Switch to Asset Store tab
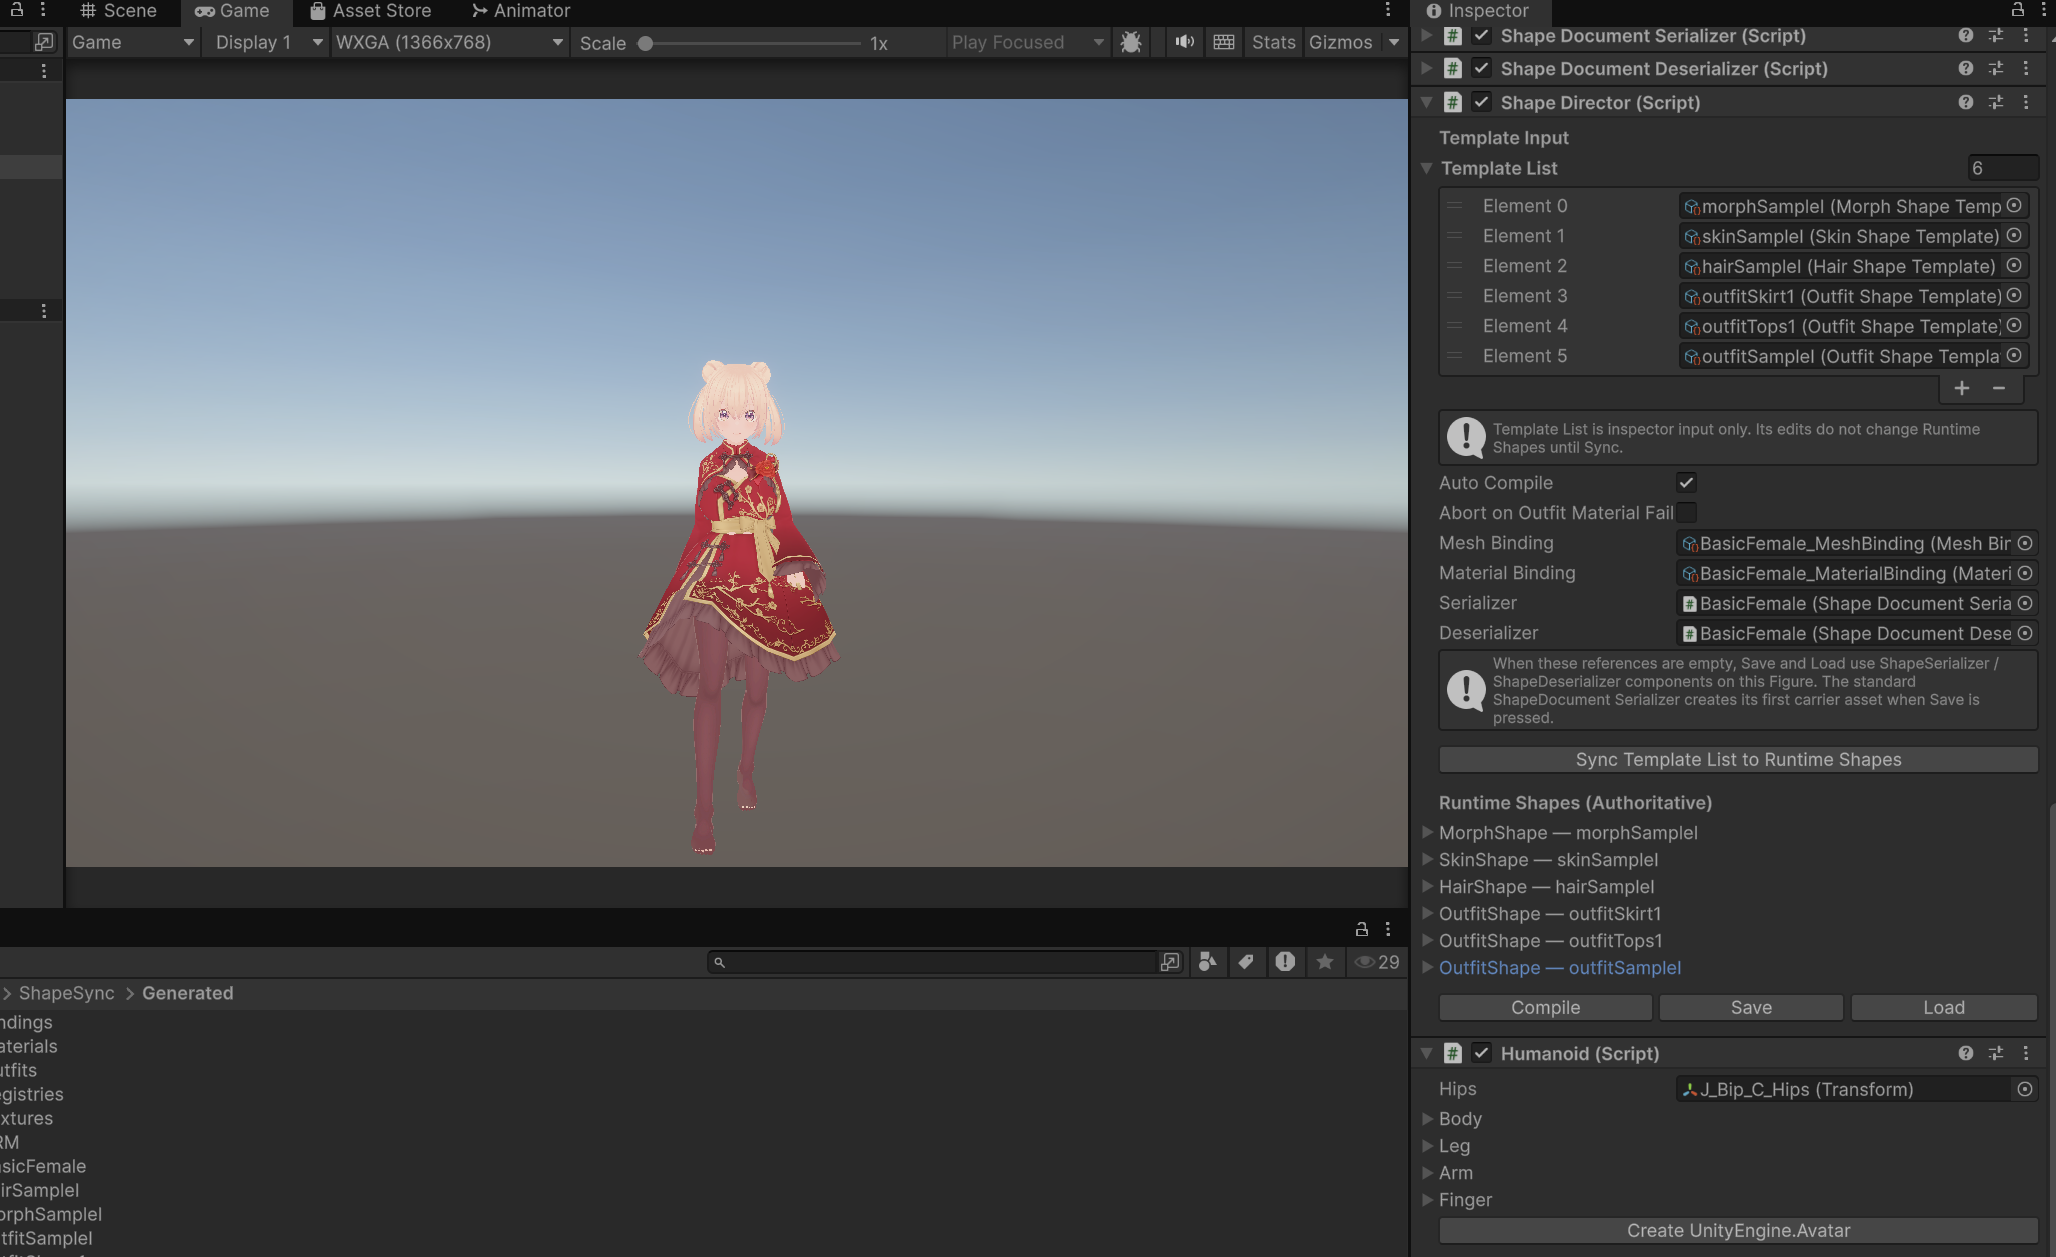This screenshot has width=2056, height=1257. point(370,11)
